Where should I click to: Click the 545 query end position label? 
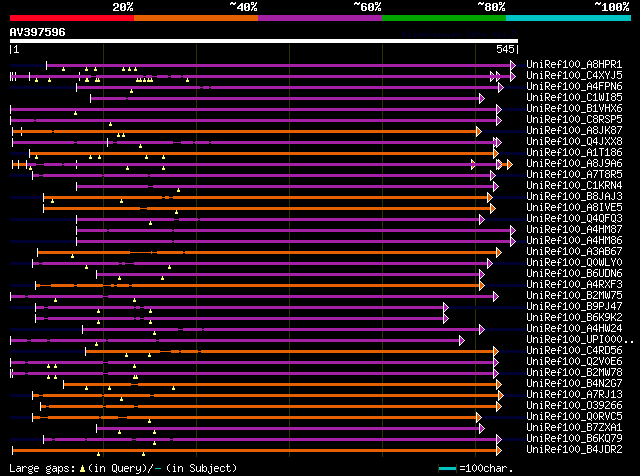(506, 49)
